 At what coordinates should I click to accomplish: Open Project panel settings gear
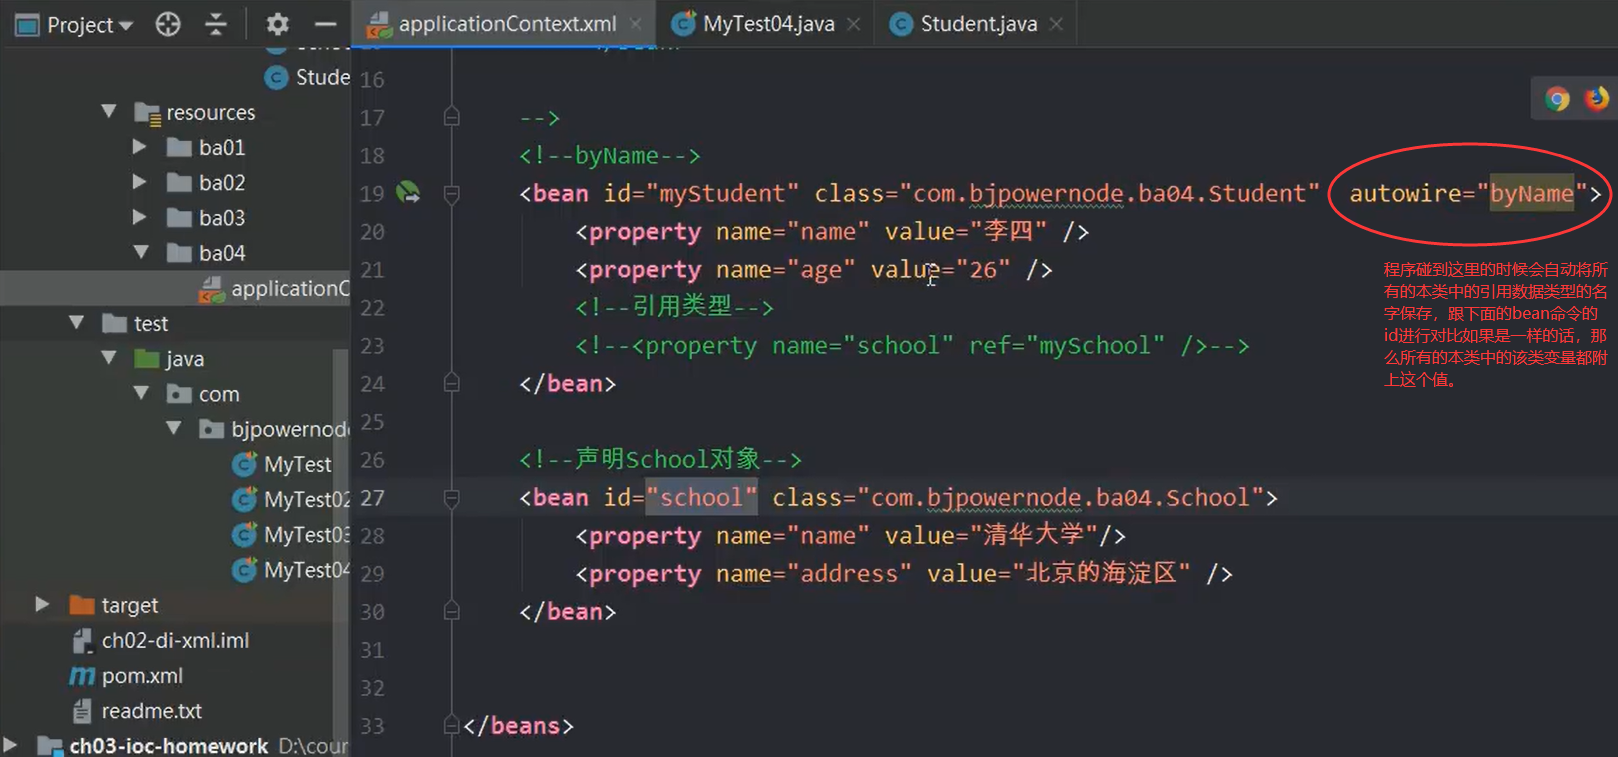(x=277, y=24)
